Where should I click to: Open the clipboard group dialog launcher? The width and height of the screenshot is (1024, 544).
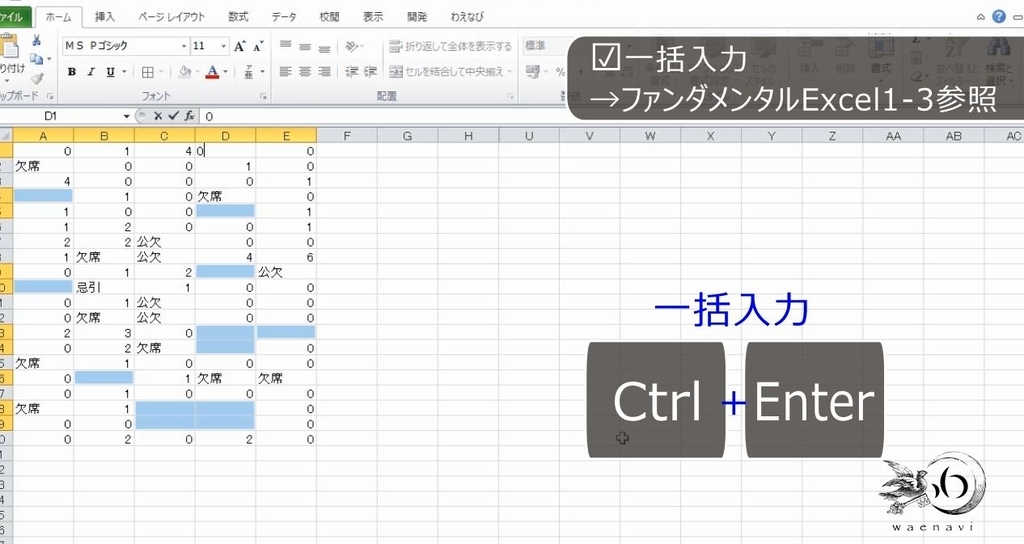(x=50, y=97)
